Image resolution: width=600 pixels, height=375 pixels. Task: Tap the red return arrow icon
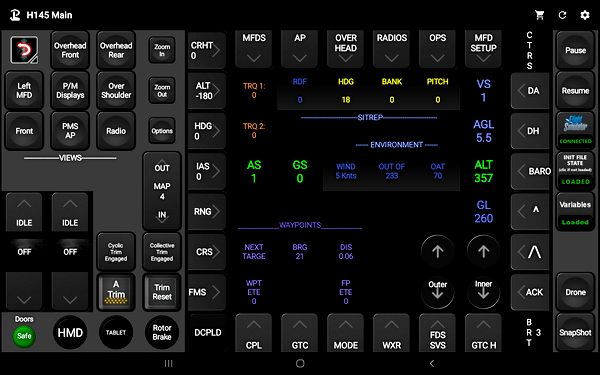[24, 50]
